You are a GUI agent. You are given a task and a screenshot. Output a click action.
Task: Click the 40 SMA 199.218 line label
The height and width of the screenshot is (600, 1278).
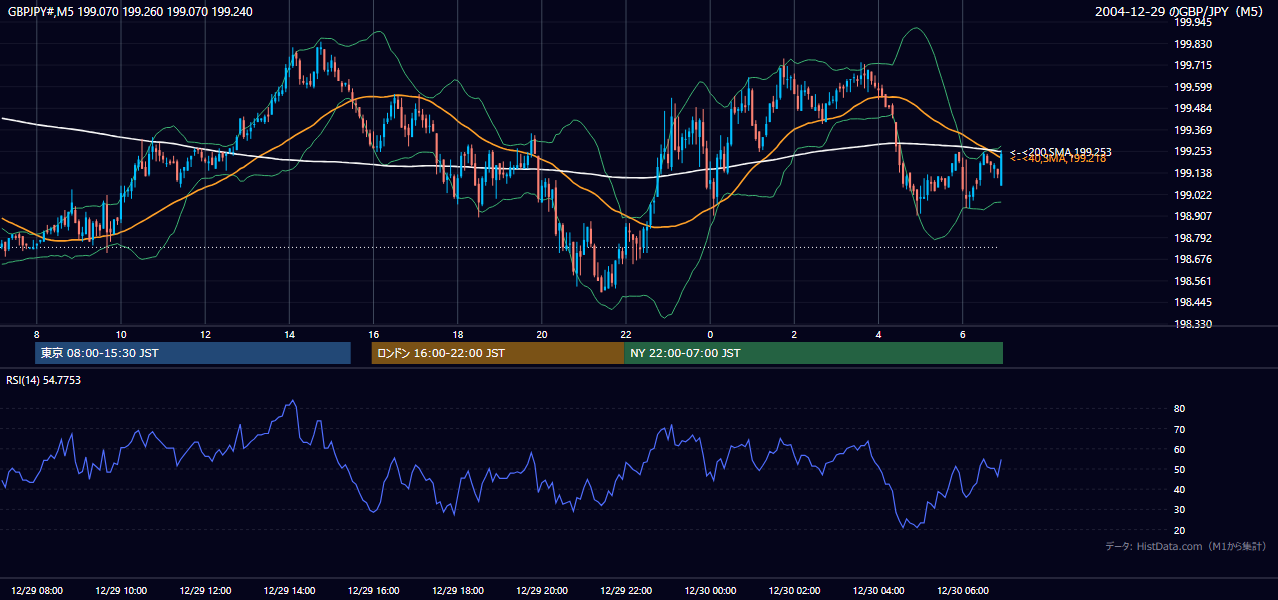pos(1057,159)
